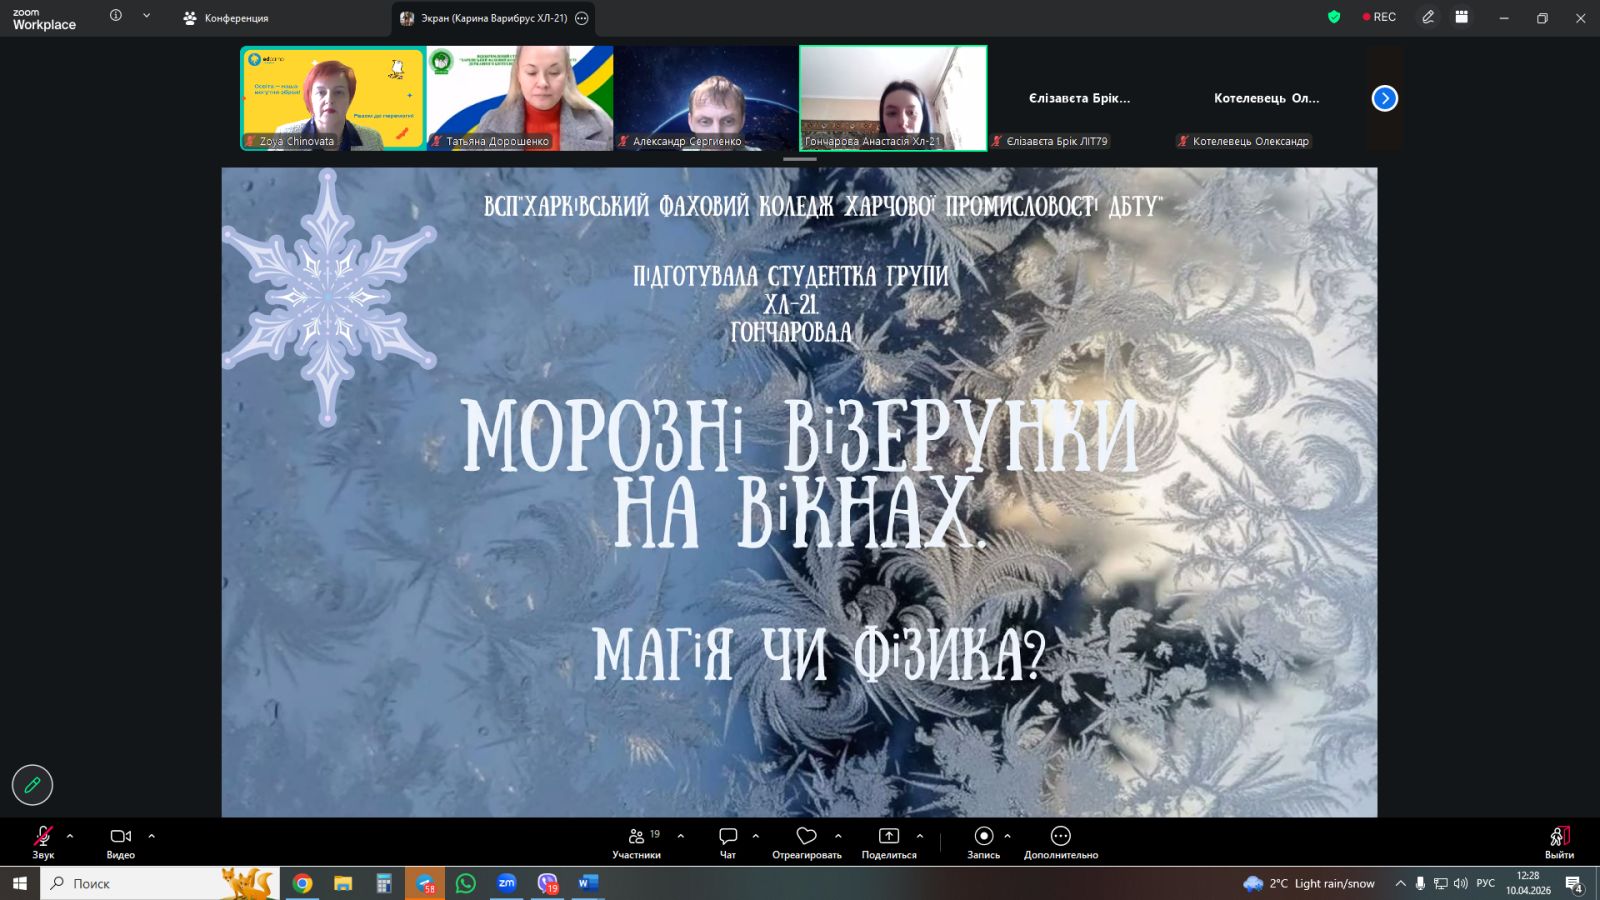Open the More options icon
The width and height of the screenshot is (1600, 900).
1060,837
